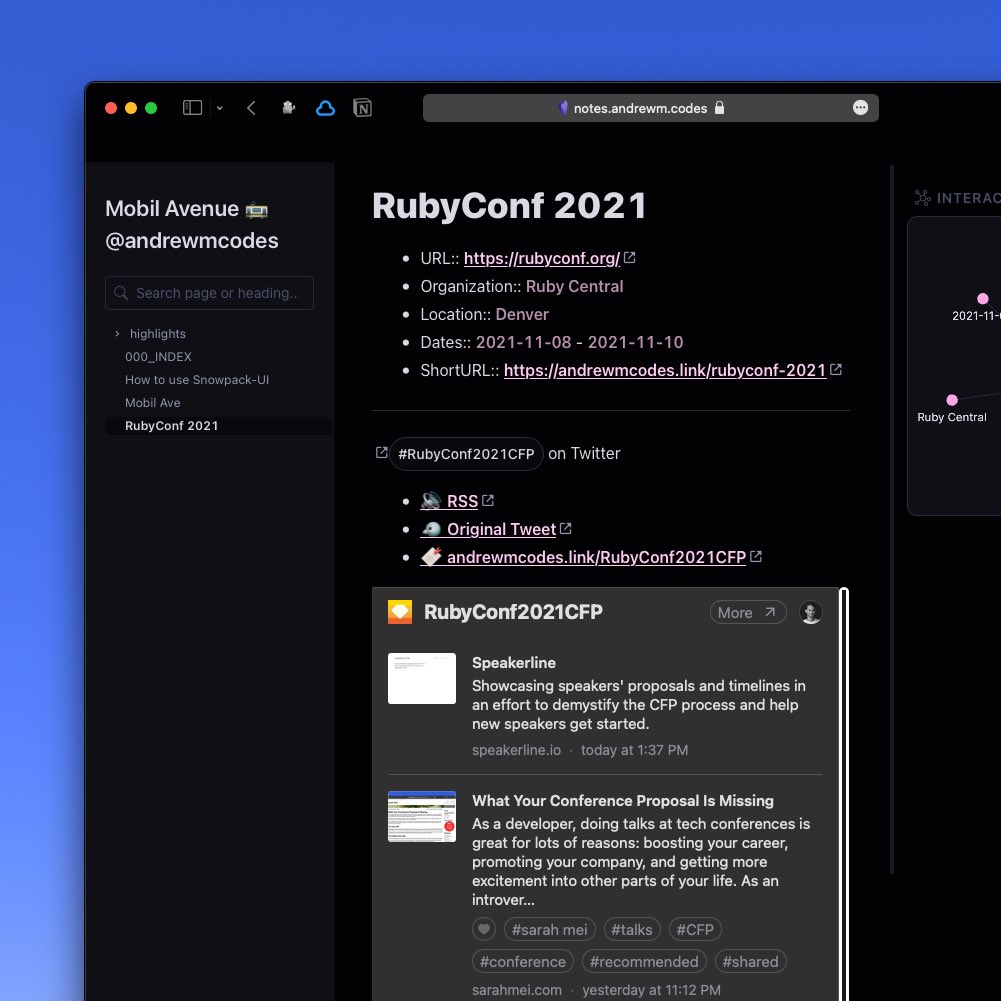
Task: Click the 2021-11 date node in graph
Action: click(983, 299)
